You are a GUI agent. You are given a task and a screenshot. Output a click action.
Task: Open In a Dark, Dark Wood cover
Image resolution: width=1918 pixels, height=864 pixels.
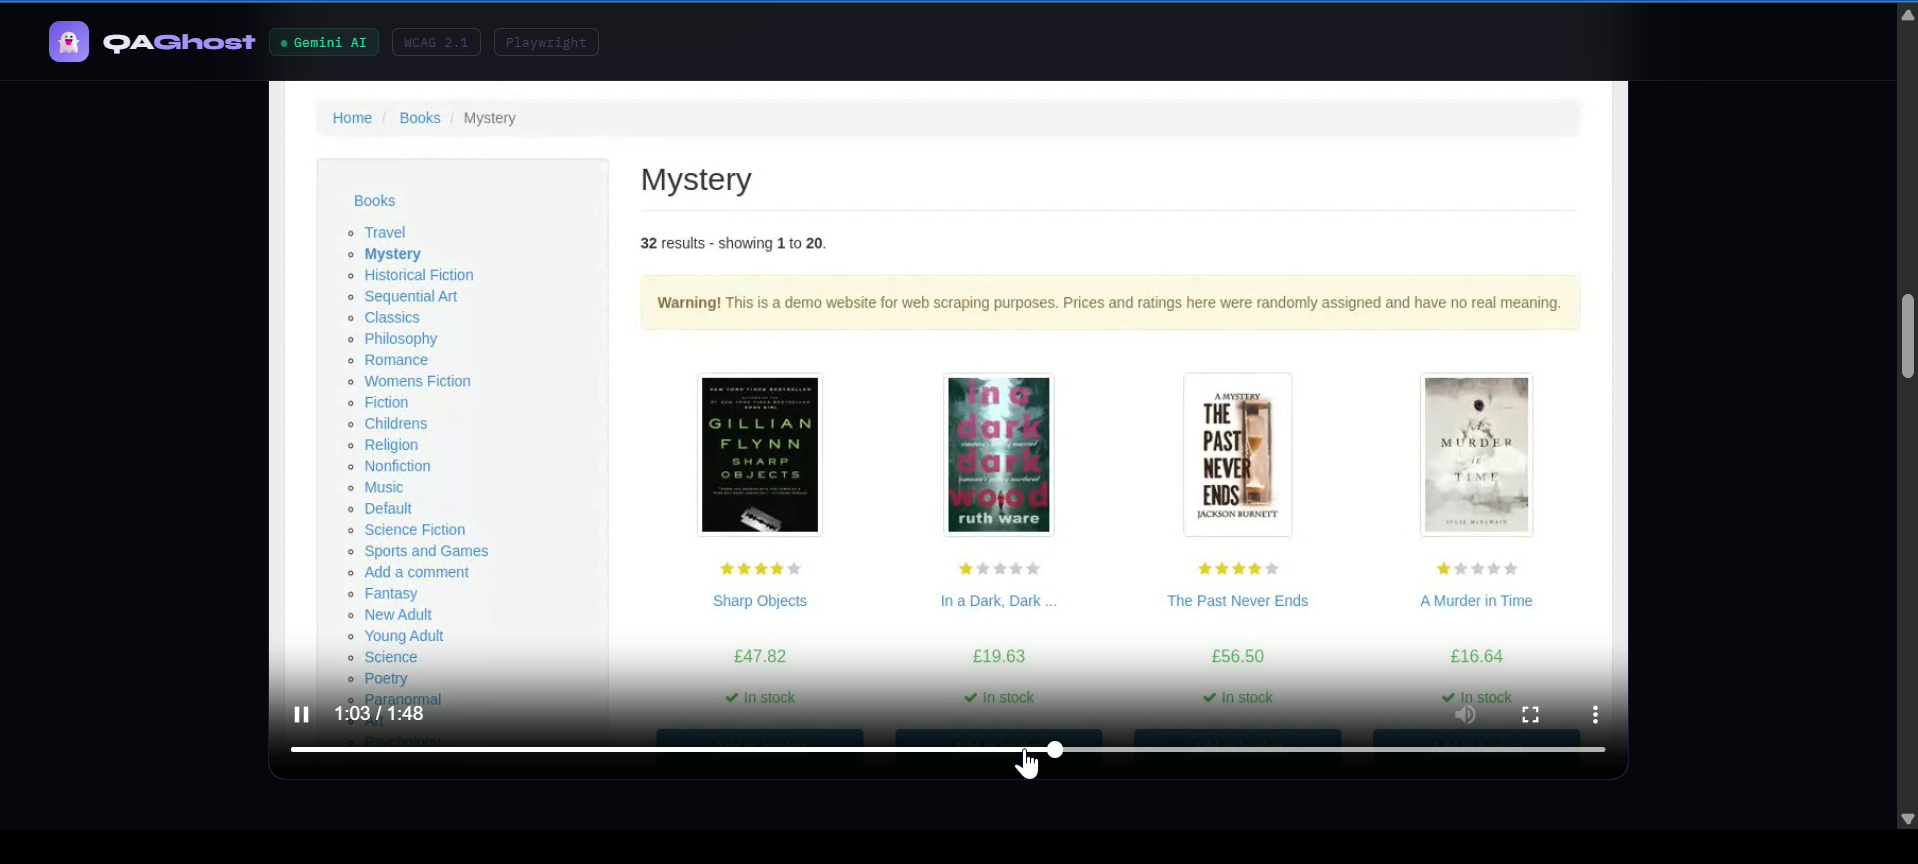click(x=999, y=455)
